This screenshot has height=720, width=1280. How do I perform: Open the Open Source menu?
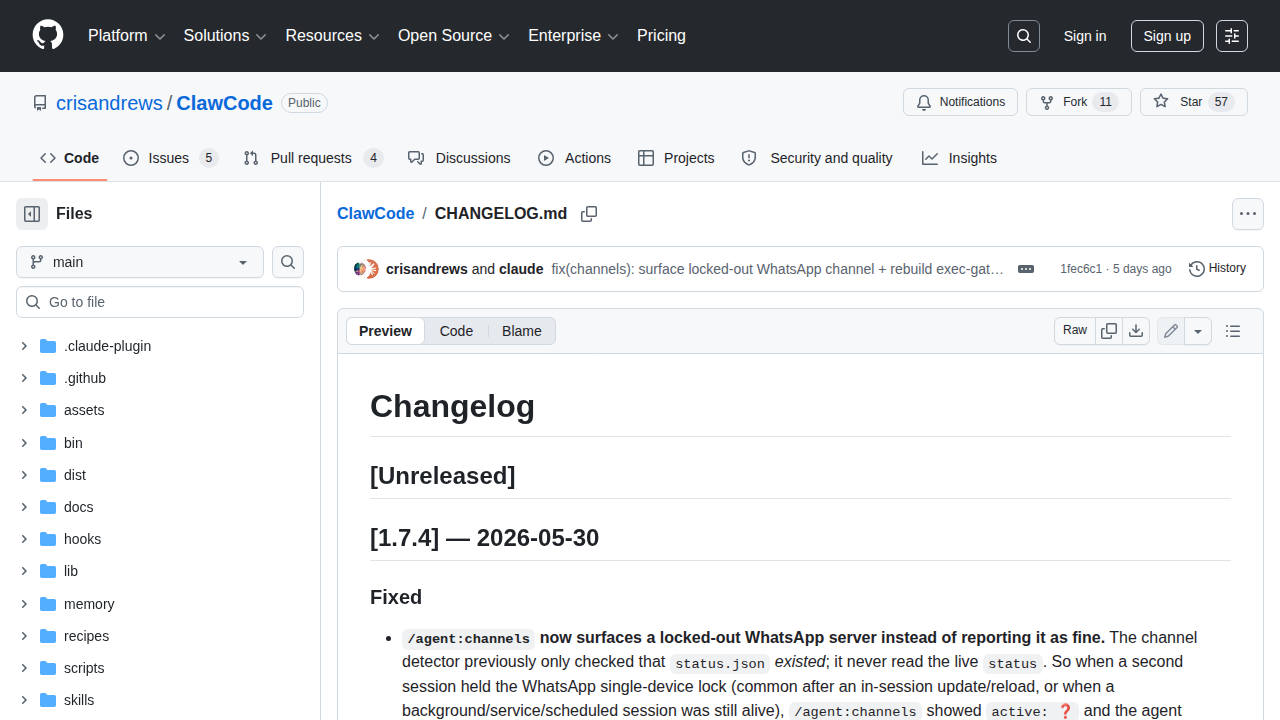(454, 36)
